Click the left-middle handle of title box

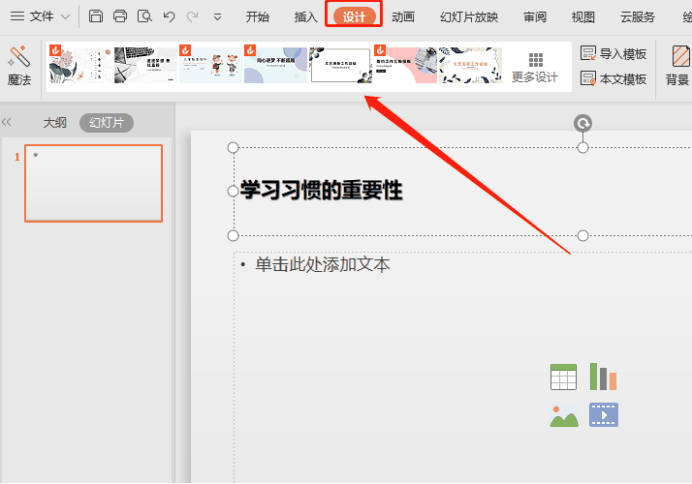coord(233,191)
